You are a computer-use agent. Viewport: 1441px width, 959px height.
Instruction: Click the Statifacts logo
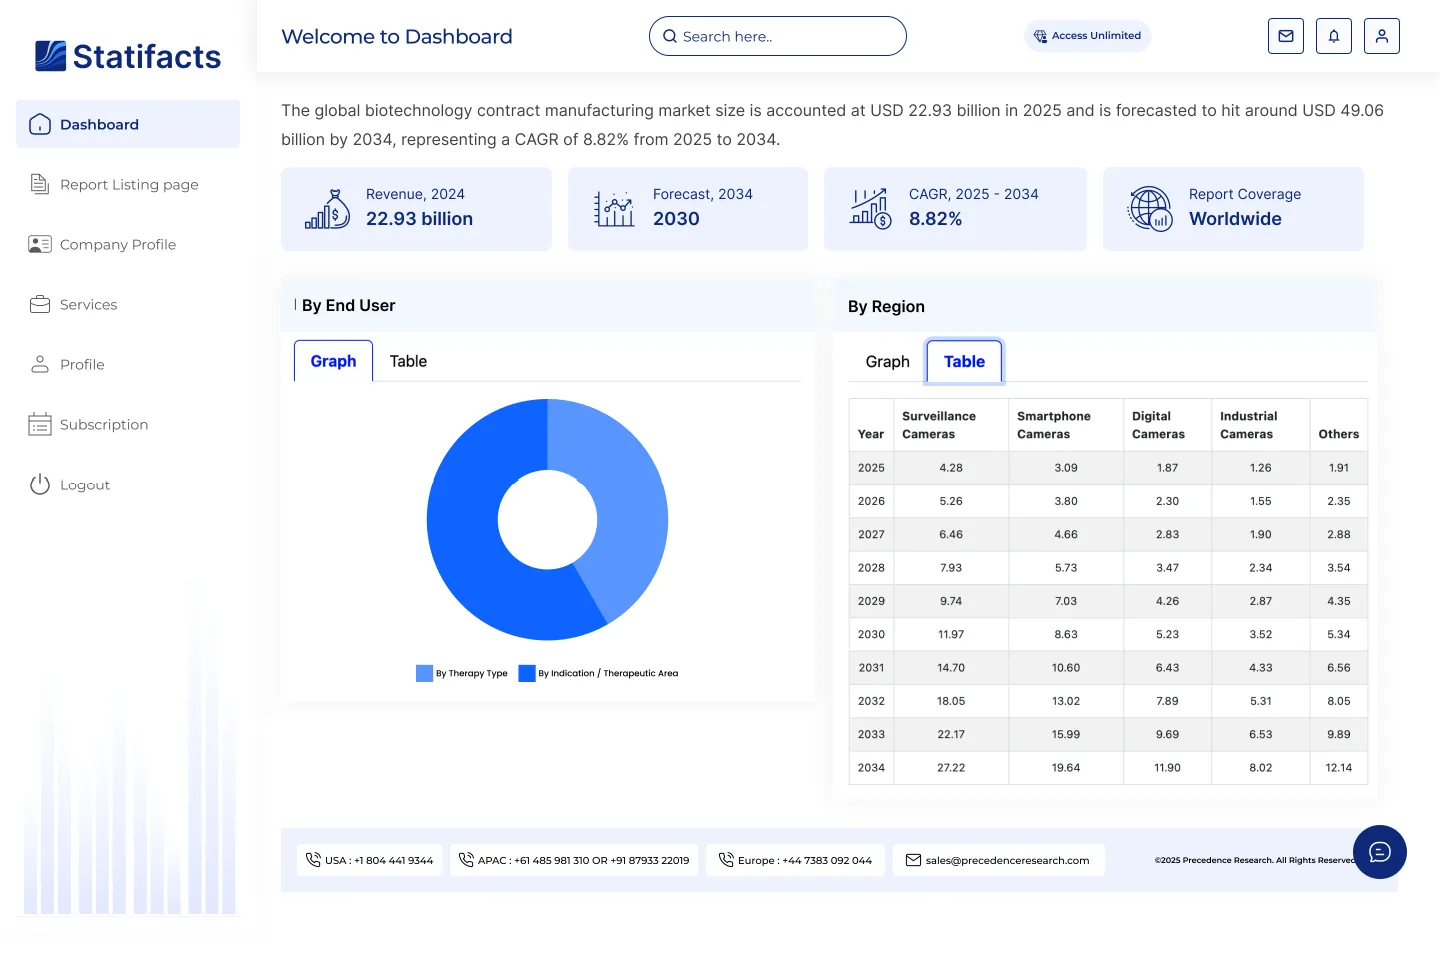128,56
